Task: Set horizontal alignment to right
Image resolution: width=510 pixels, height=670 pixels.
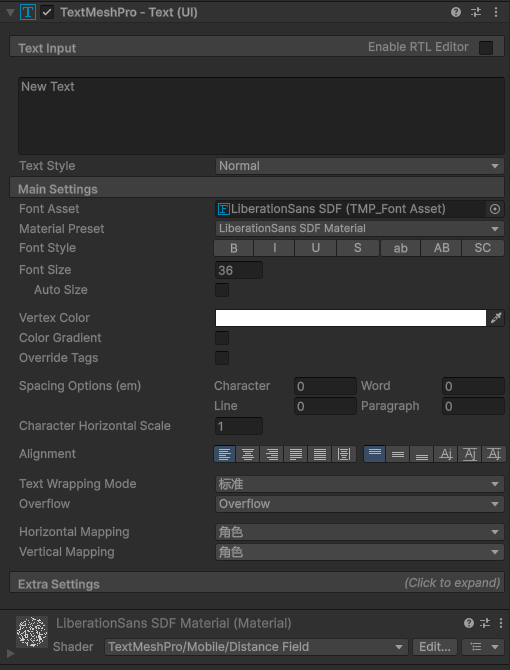Action: 272,454
